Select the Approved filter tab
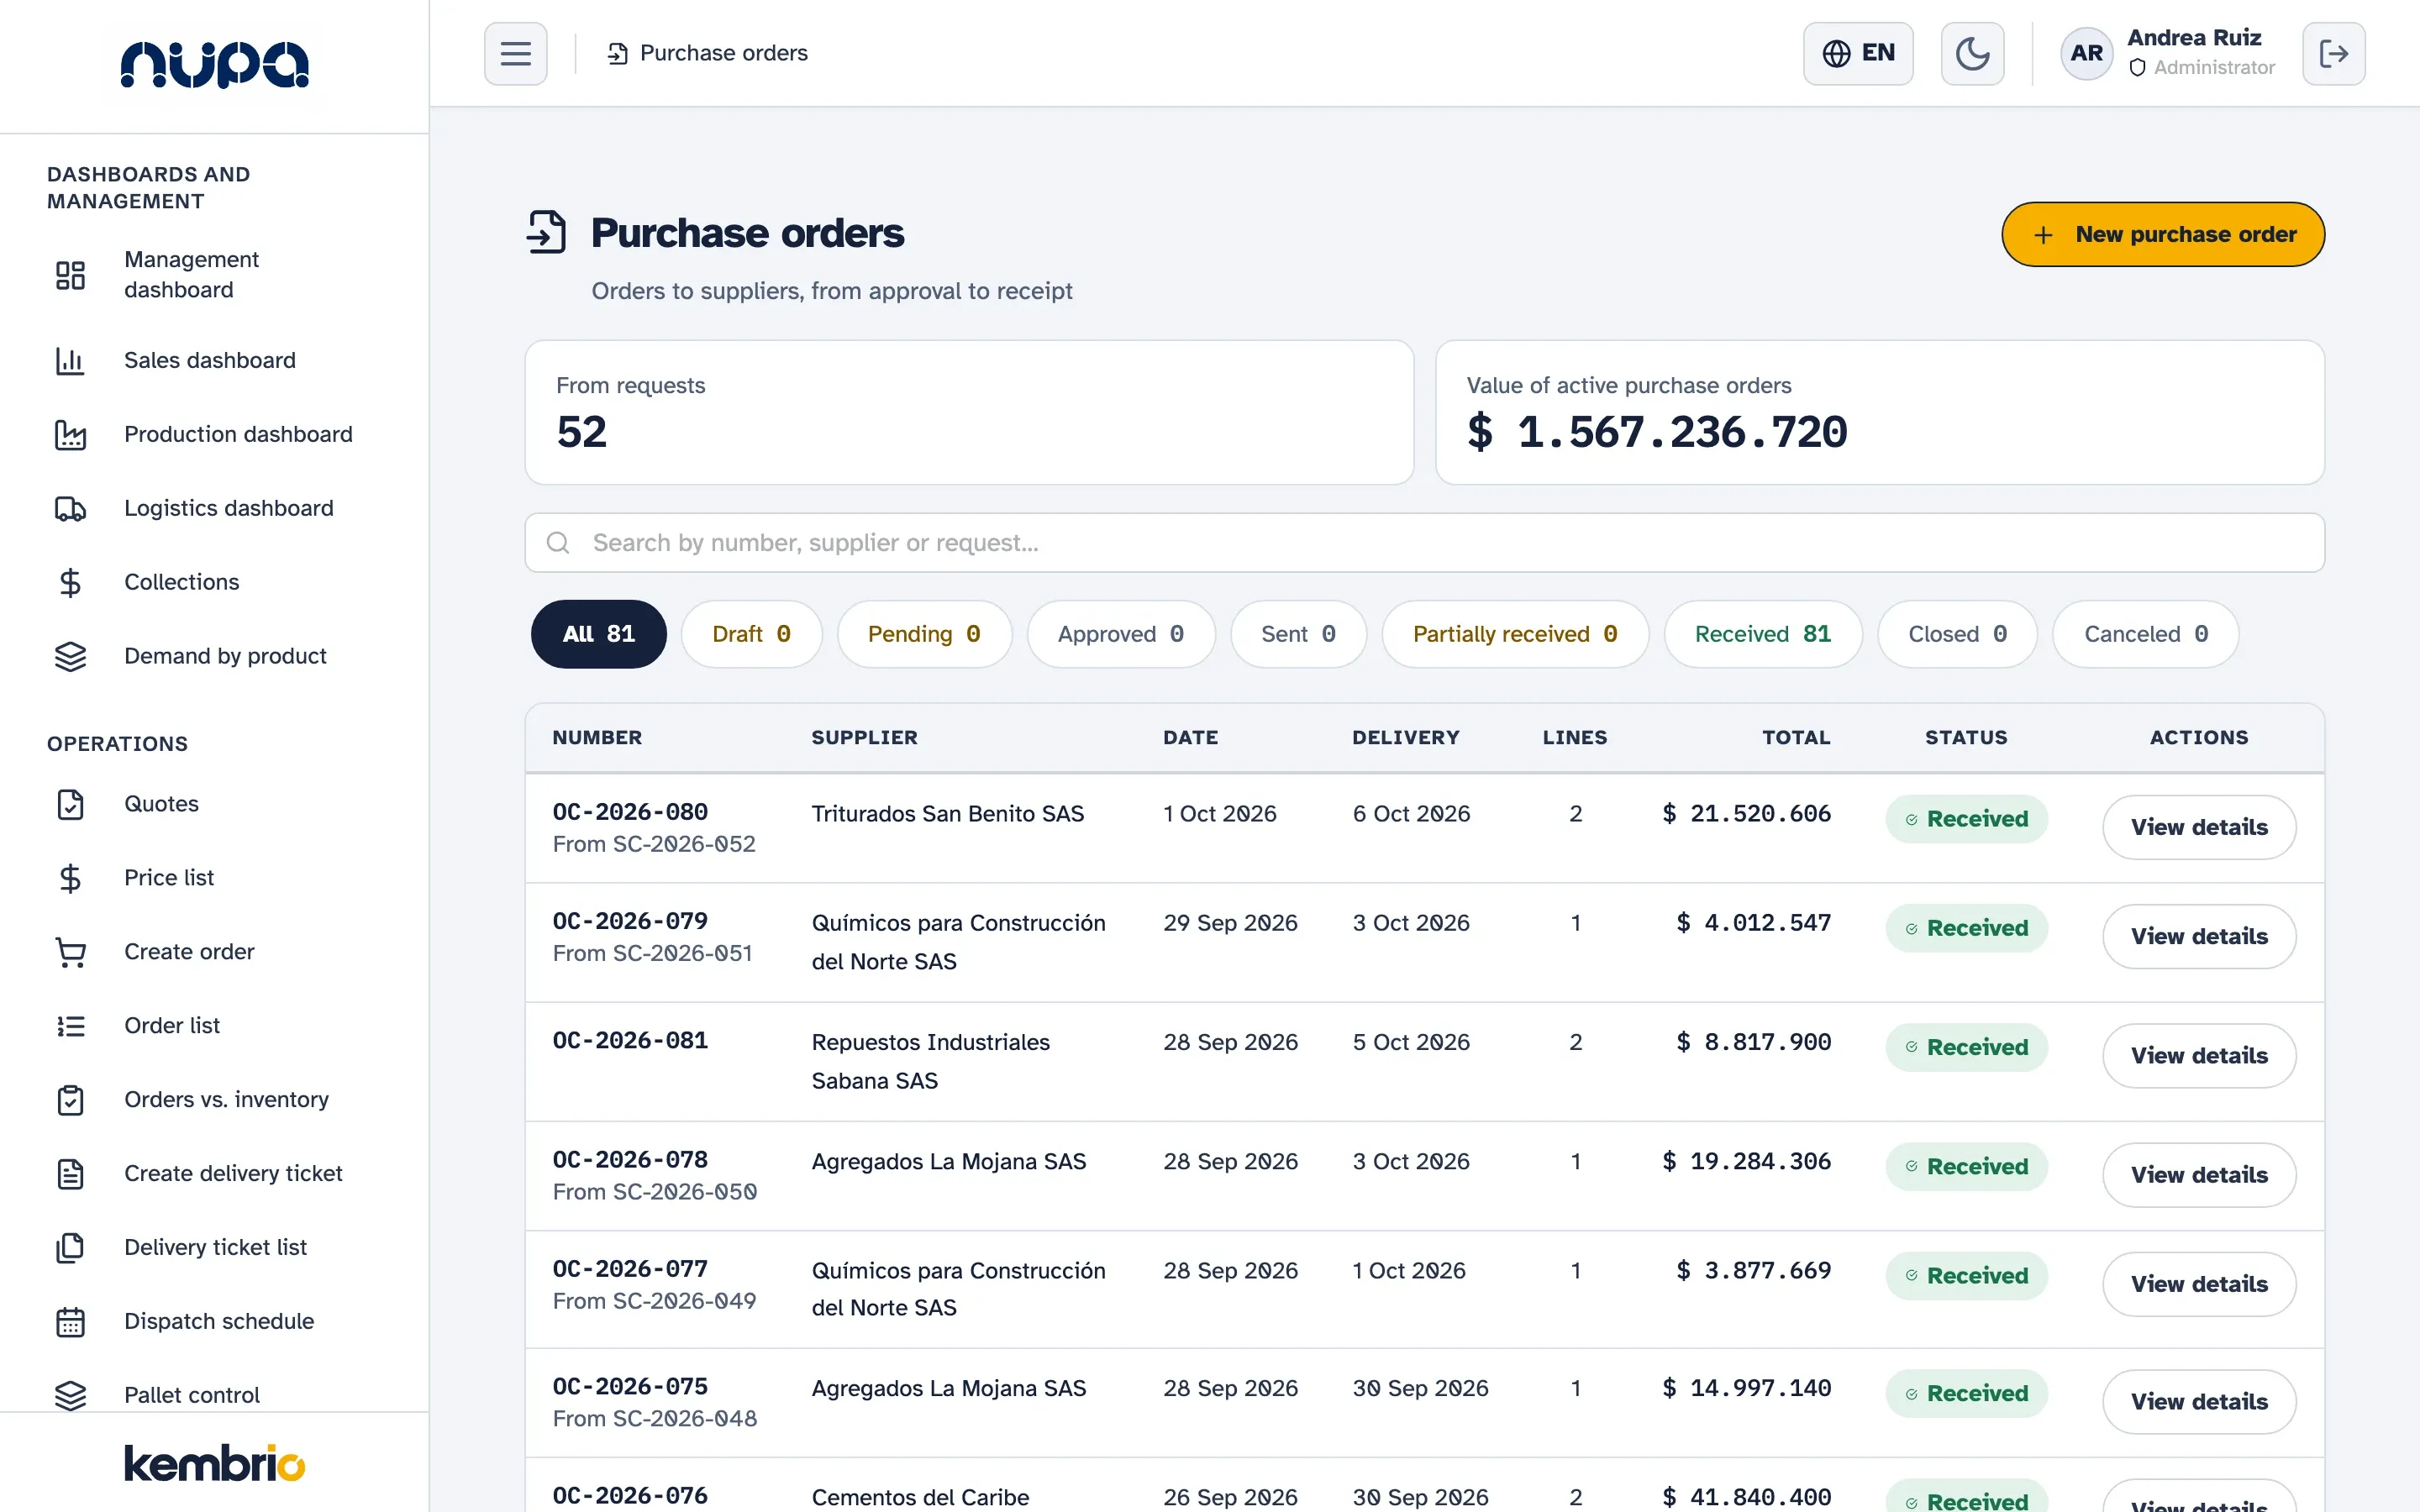Screen dimensions: 2420x1512 pos(1120,634)
